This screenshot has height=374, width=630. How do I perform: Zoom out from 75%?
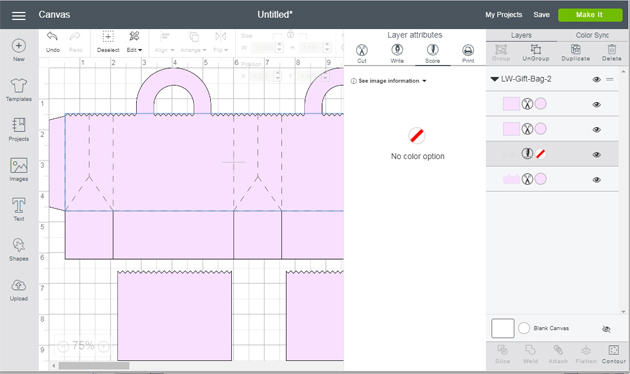click(x=63, y=346)
